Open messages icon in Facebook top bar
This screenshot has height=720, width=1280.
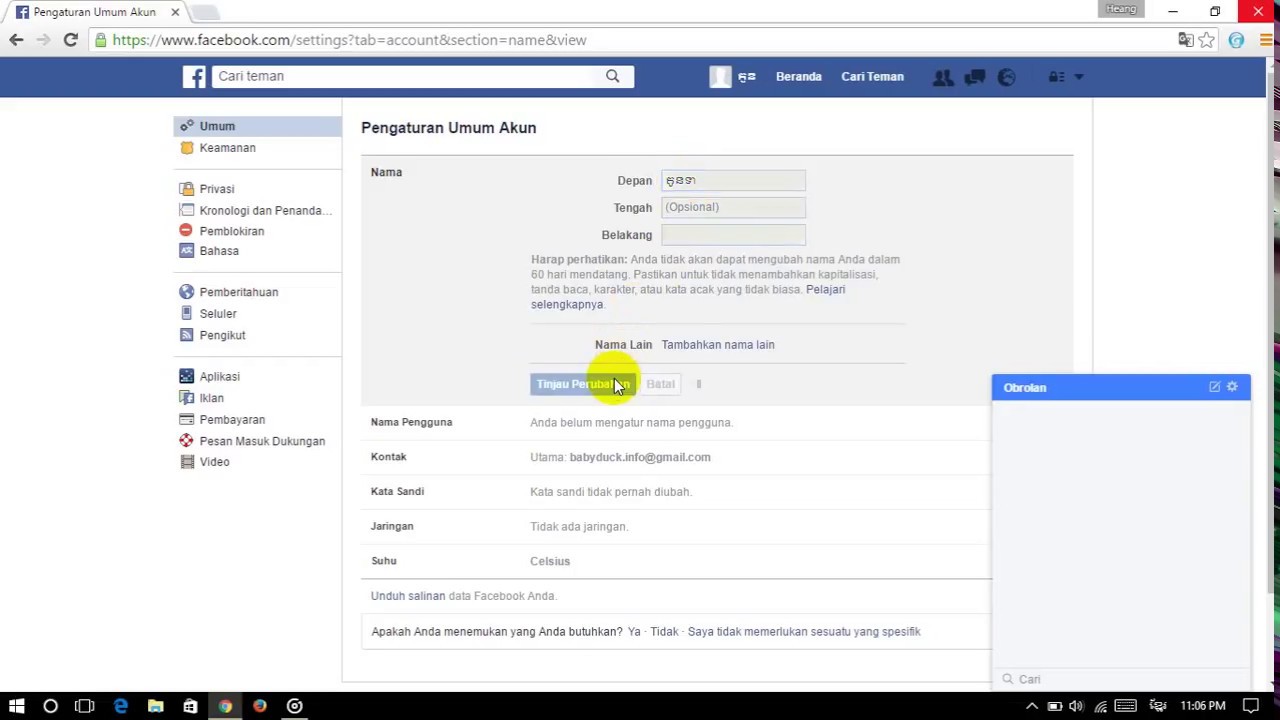[975, 77]
